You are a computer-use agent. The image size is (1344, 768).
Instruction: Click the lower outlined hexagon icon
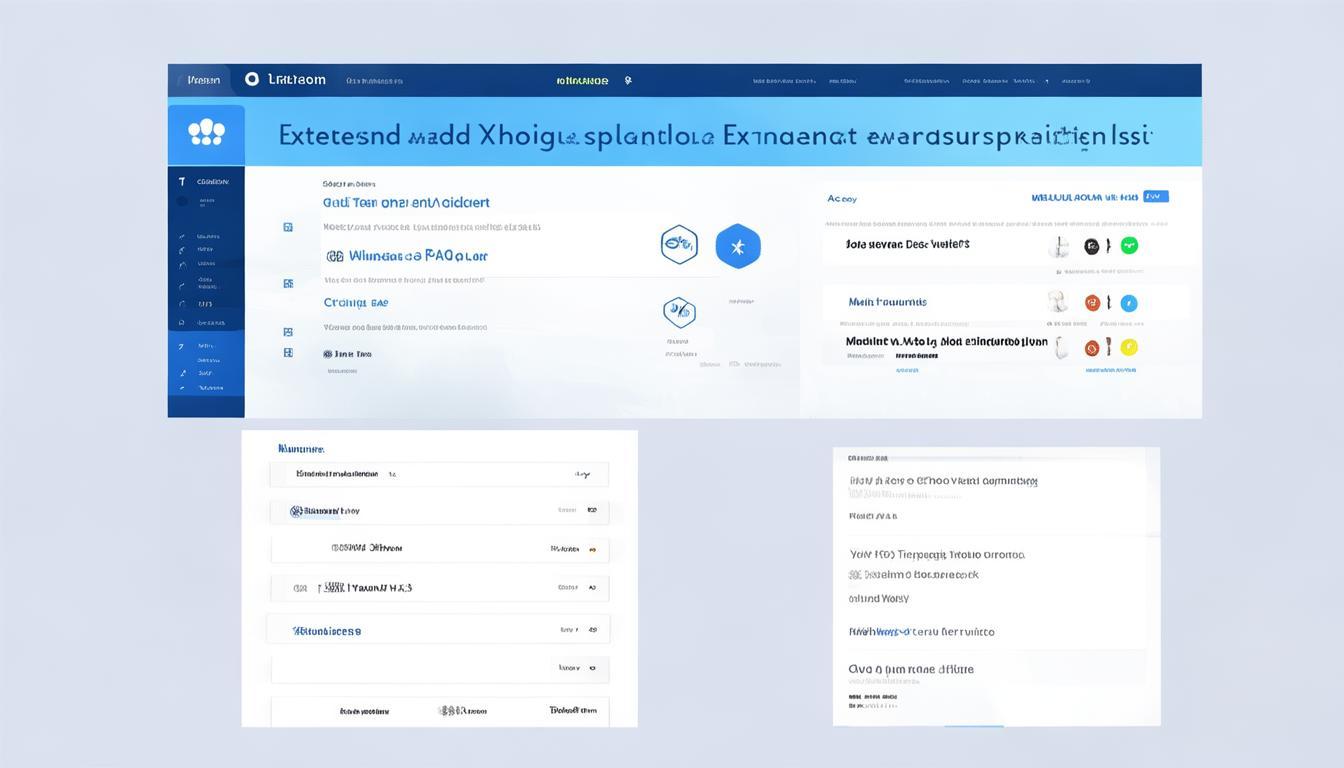(x=679, y=312)
